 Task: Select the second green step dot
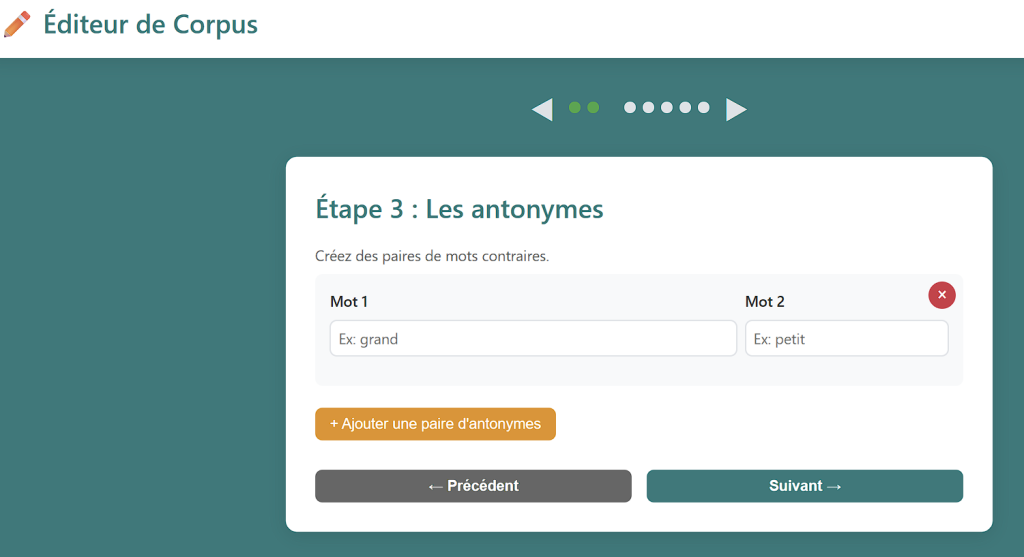[593, 108]
